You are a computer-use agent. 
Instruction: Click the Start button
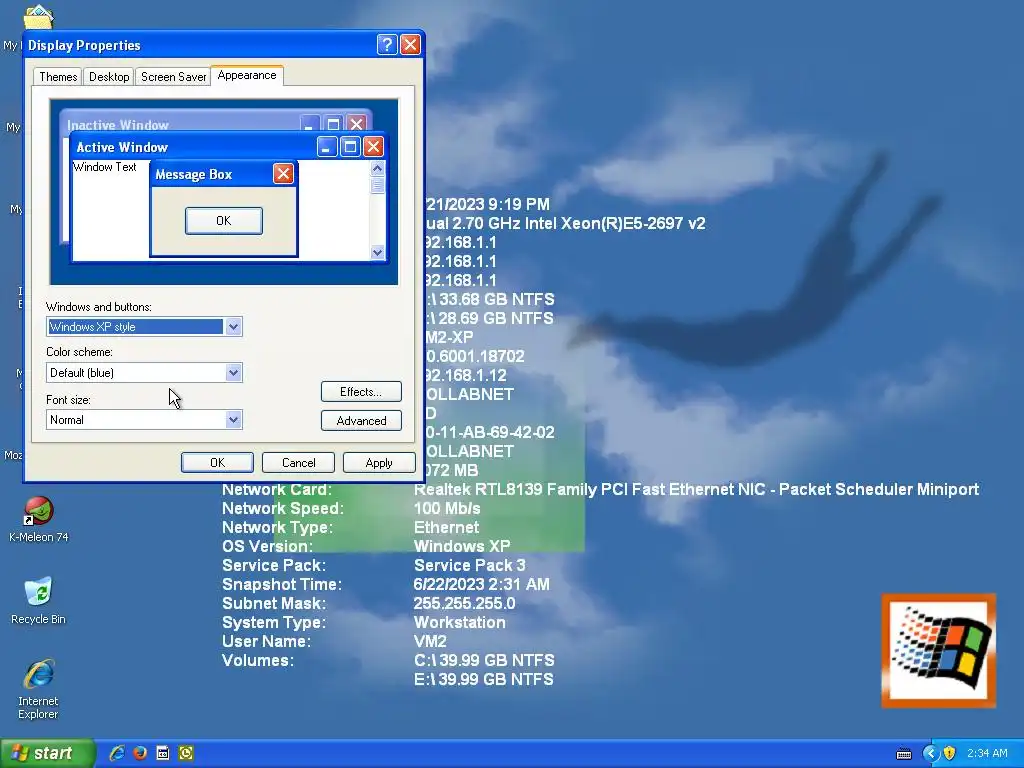[x=48, y=753]
